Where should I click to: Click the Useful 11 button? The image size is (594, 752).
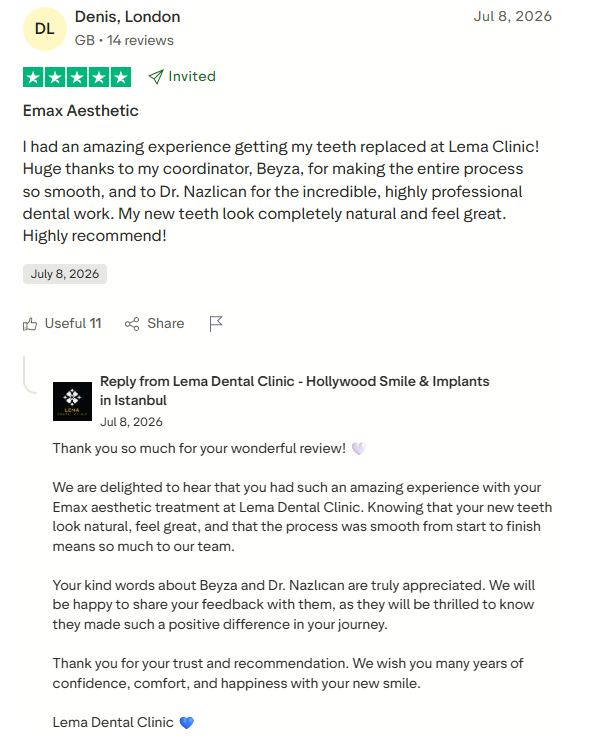62,324
